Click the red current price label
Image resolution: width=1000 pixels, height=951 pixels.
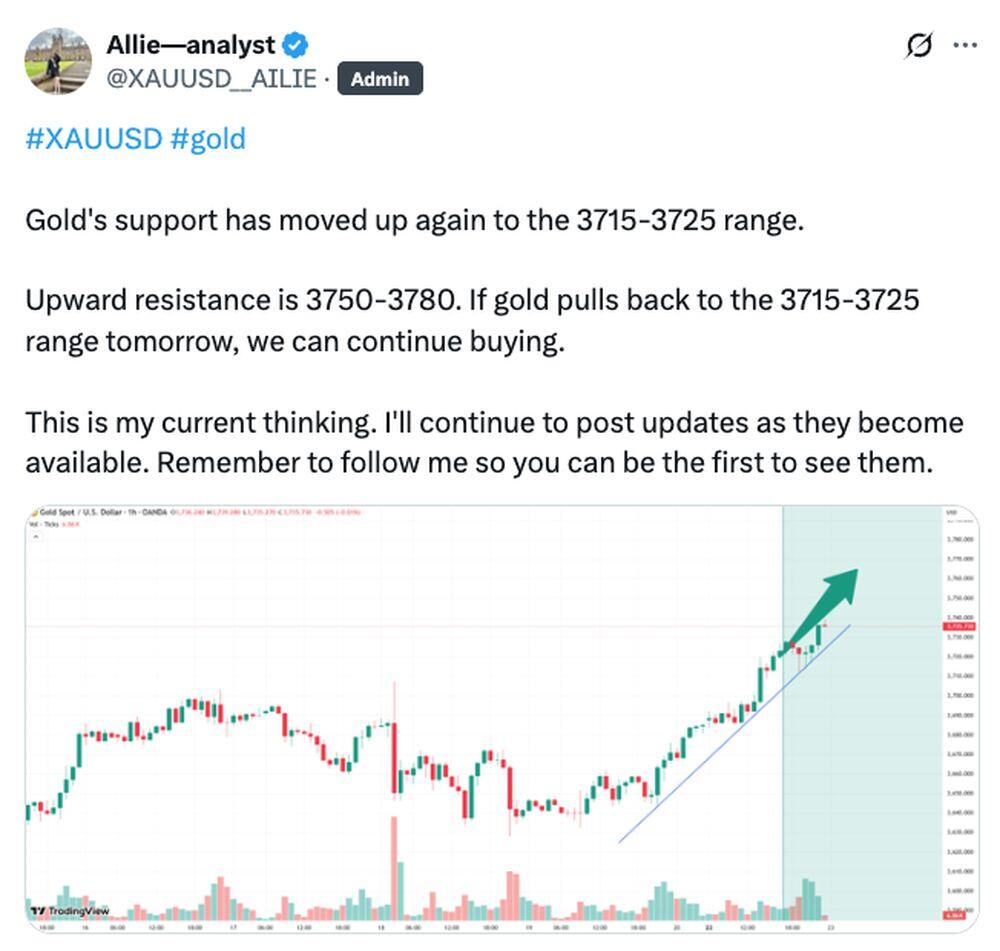click(x=958, y=626)
